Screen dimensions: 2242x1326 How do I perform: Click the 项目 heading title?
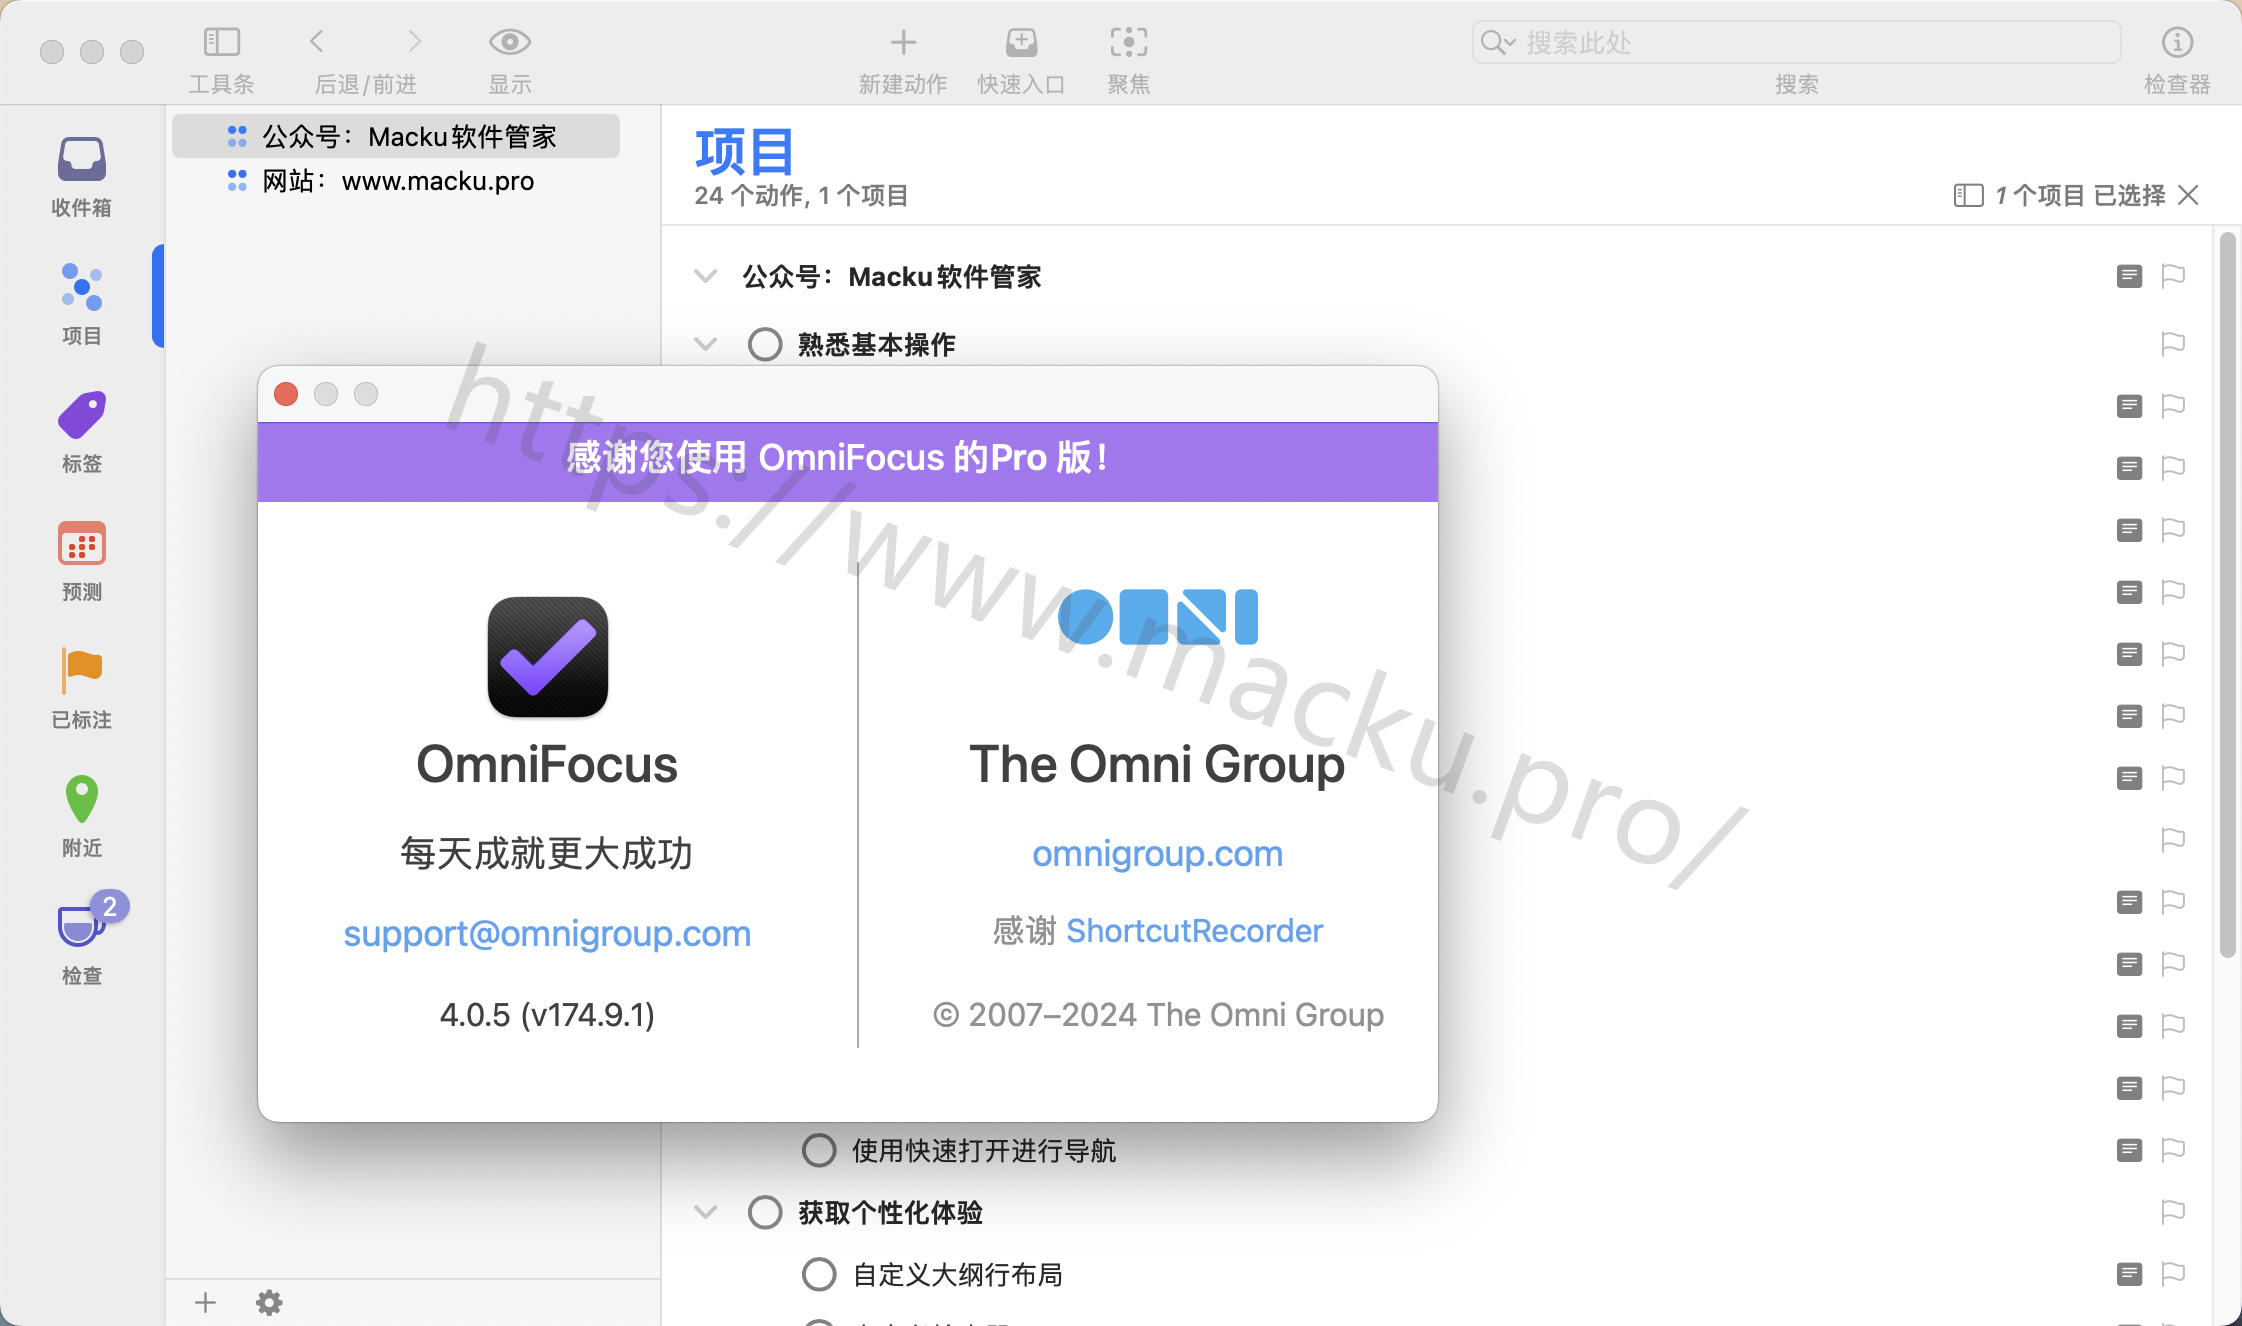745,151
